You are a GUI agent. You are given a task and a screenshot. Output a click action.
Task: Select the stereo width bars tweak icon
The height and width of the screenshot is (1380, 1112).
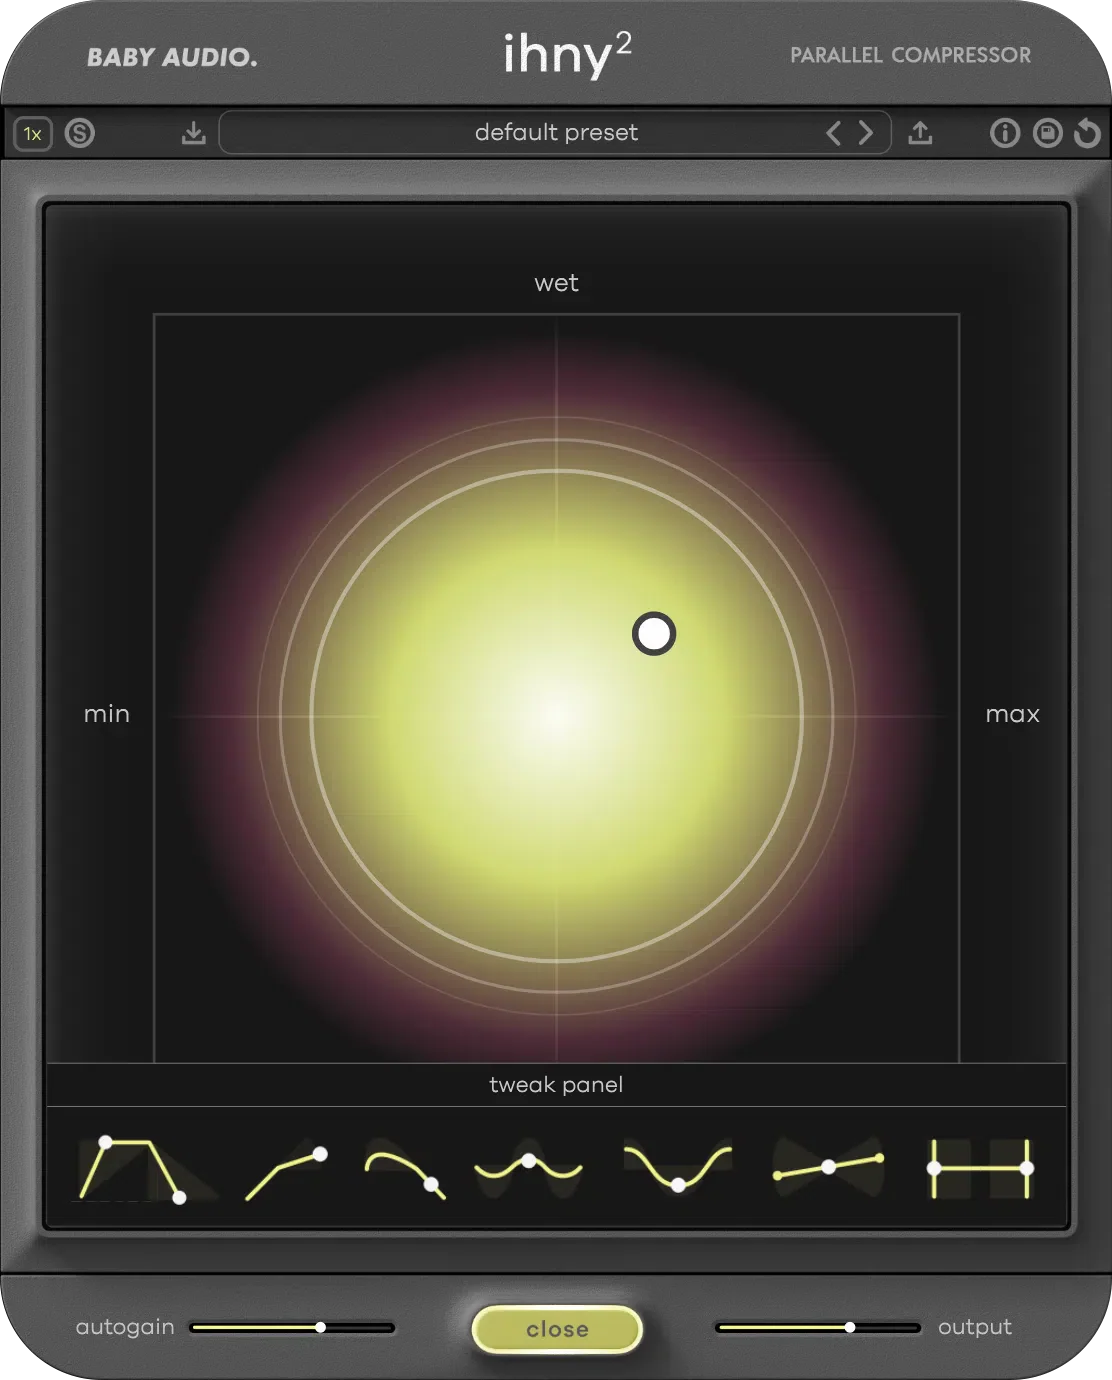980,1168
